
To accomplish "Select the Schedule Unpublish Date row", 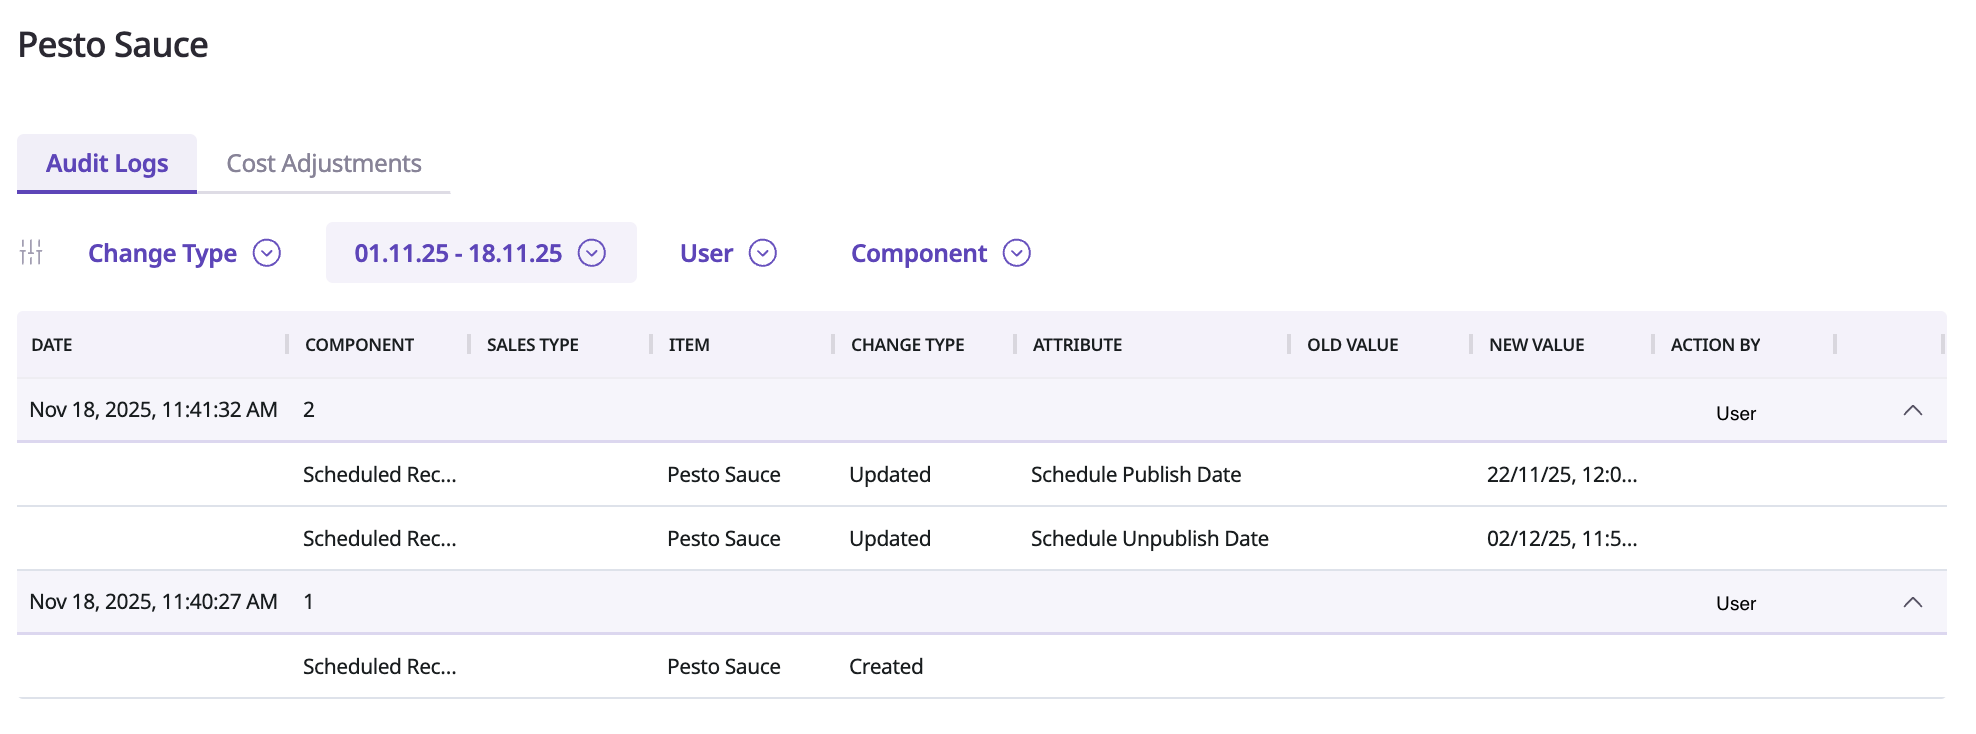I will tap(1149, 539).
